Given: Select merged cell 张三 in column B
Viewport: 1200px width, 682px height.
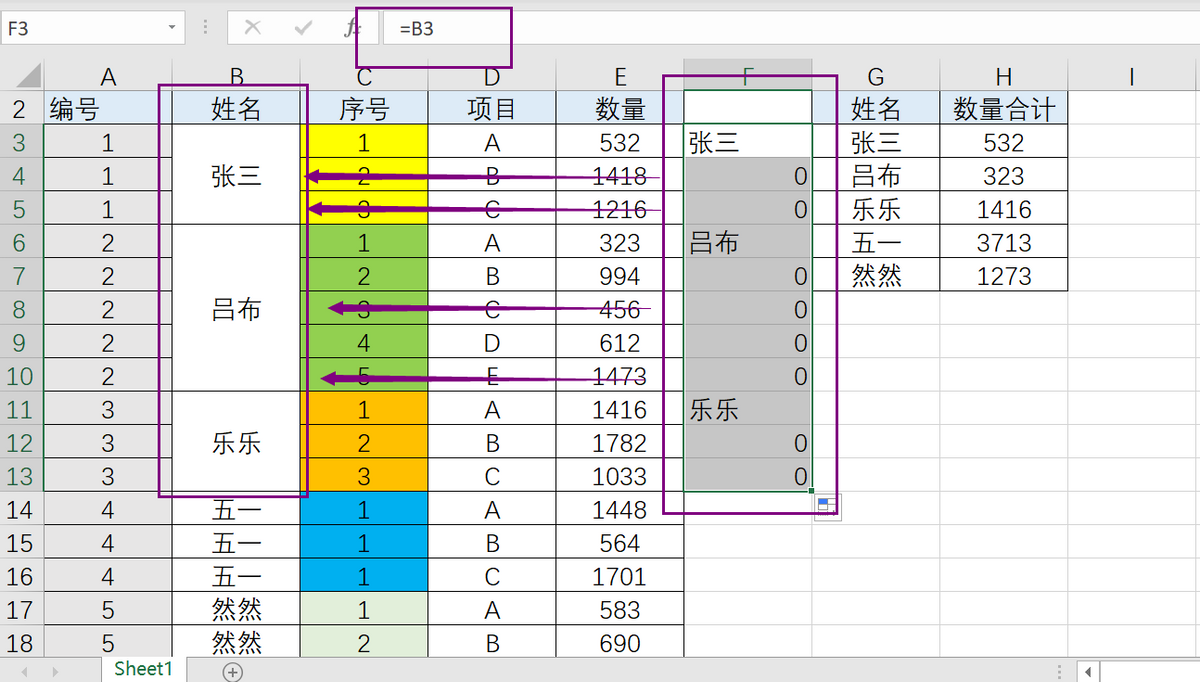Looking at the screenshot, I should click(x=236, y=175).
